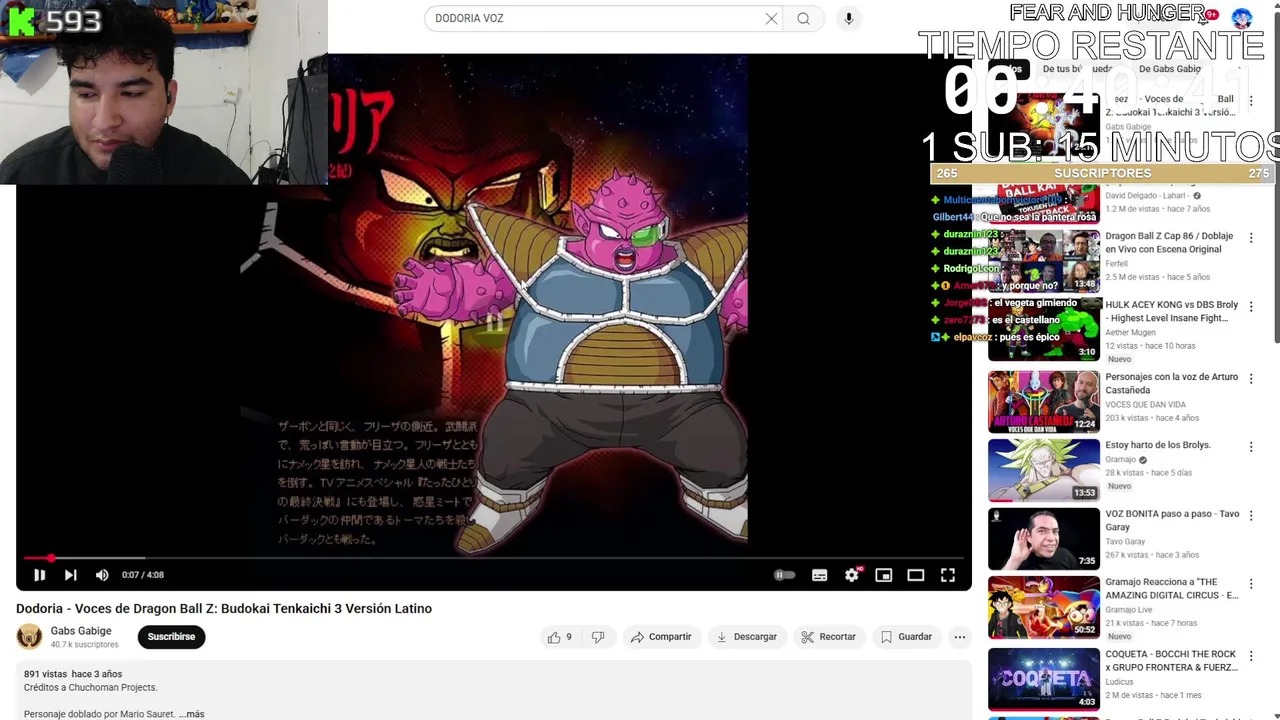
Task: Start voice search with microphone
Action: (x=848, y=18)
